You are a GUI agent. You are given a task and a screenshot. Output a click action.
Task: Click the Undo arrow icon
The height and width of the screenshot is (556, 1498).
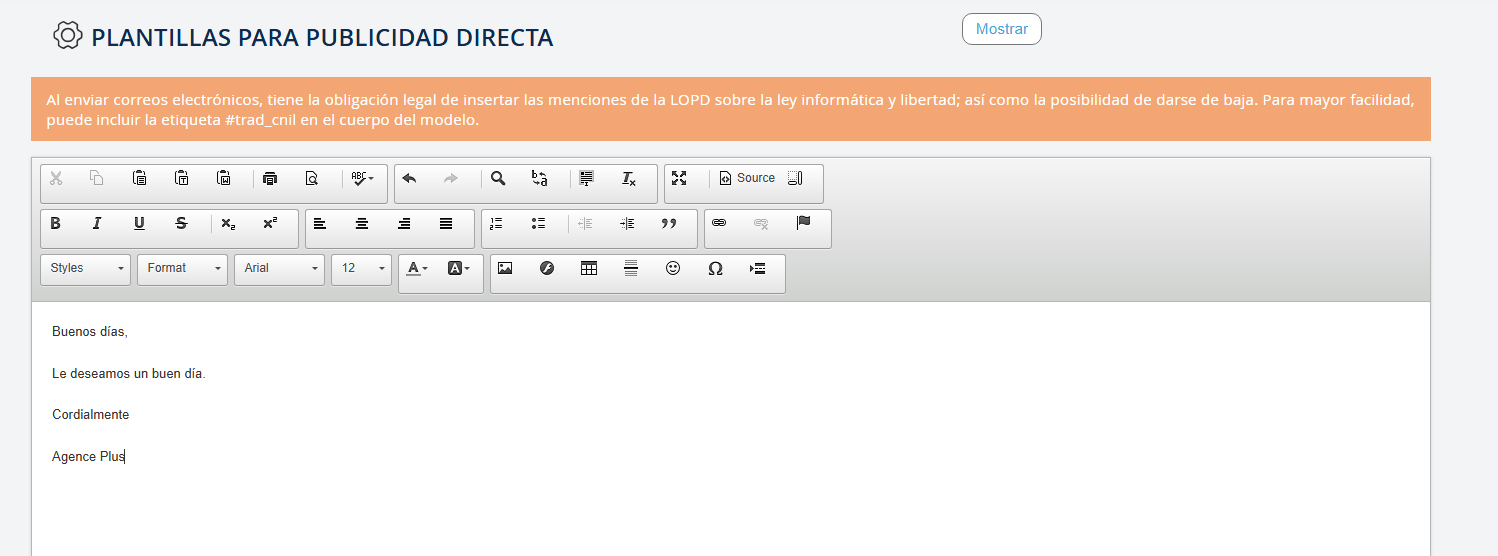pyautogui.click(x=408, y=179)
